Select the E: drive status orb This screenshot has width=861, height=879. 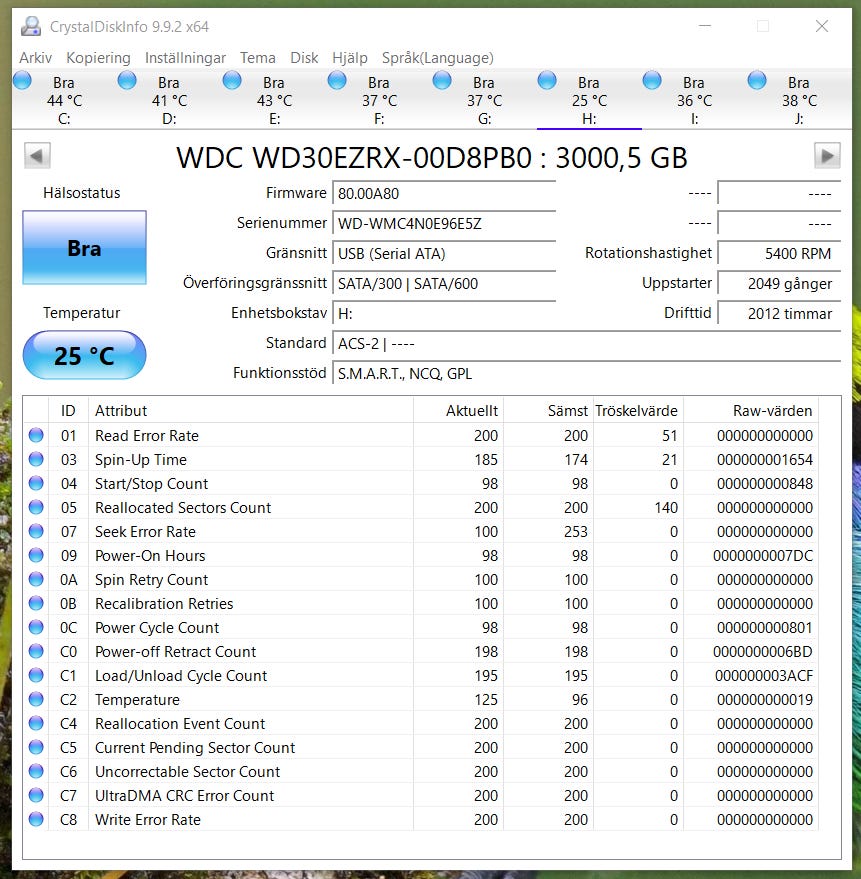[232, 81]
